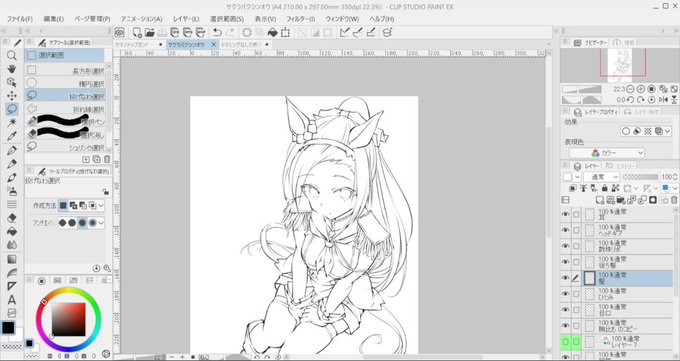Screen dimensions: 680x361
Task: Open the ファイル(F) menu
Action: click(20, 19)
